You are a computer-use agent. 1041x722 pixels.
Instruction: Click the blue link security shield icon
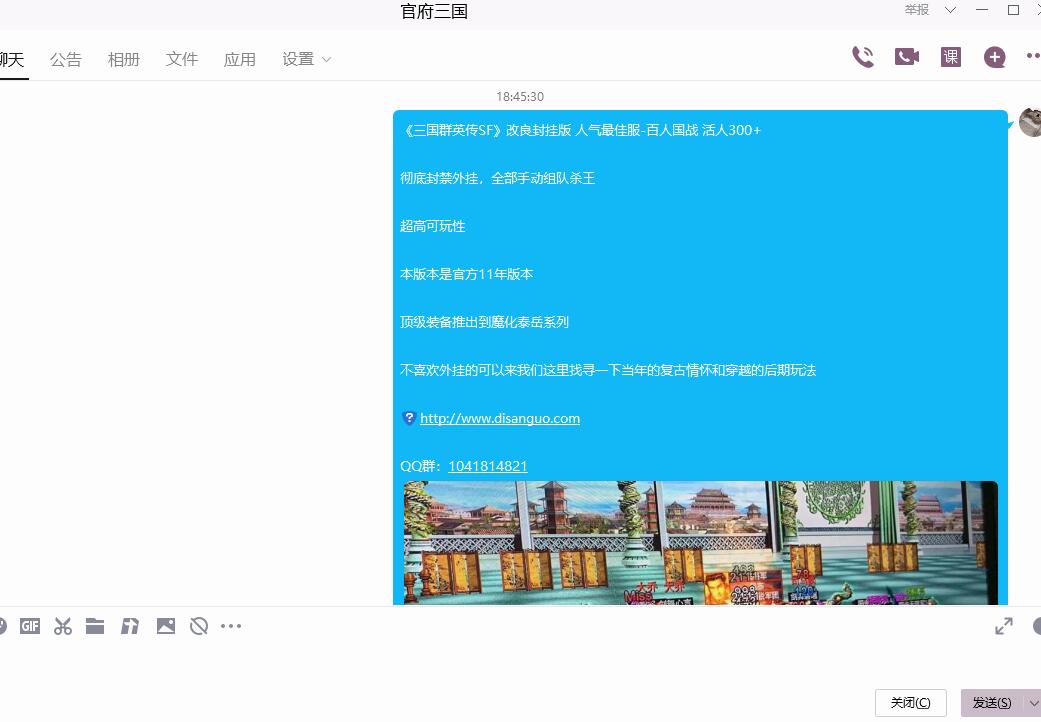point(409,418)
